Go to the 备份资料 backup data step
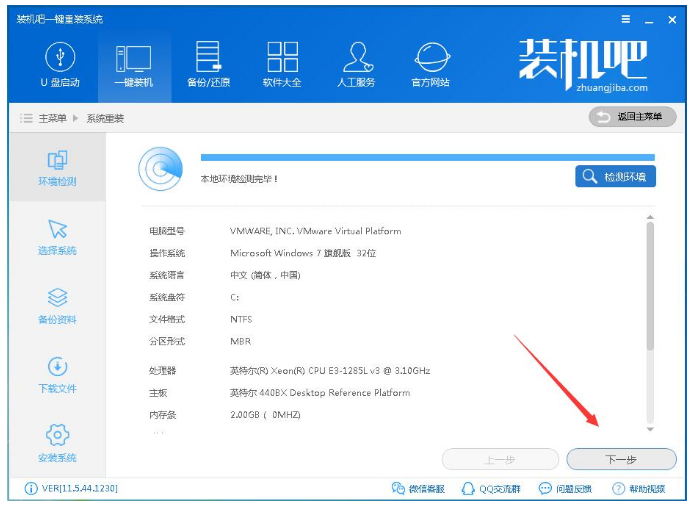The image size is (694, 506). (x=58, y=306)
